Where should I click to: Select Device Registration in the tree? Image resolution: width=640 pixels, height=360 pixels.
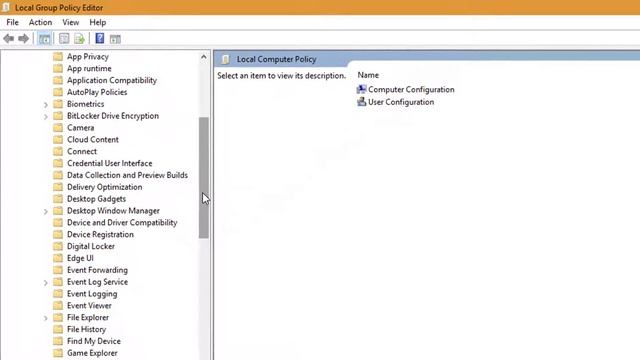pos(100,234)
